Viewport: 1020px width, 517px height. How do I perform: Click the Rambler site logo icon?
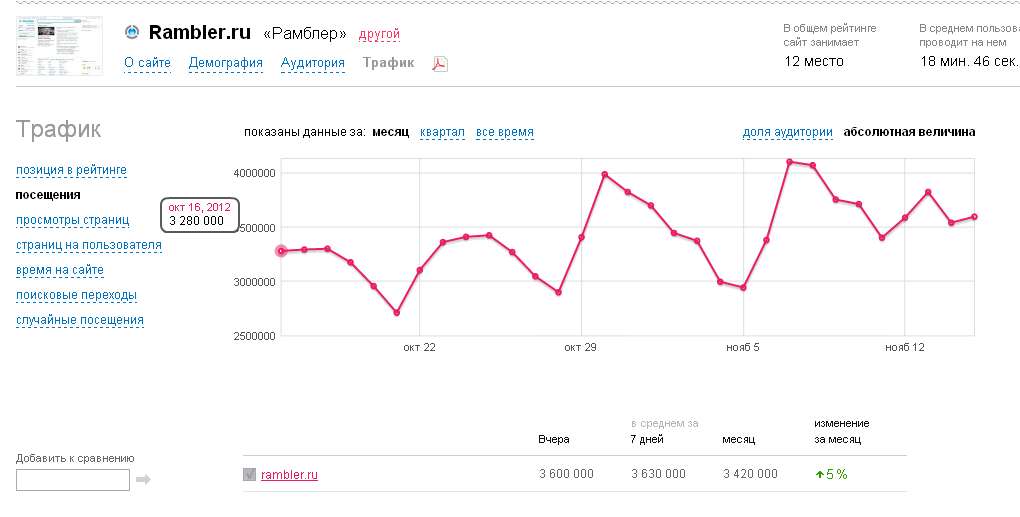(132, 32)
